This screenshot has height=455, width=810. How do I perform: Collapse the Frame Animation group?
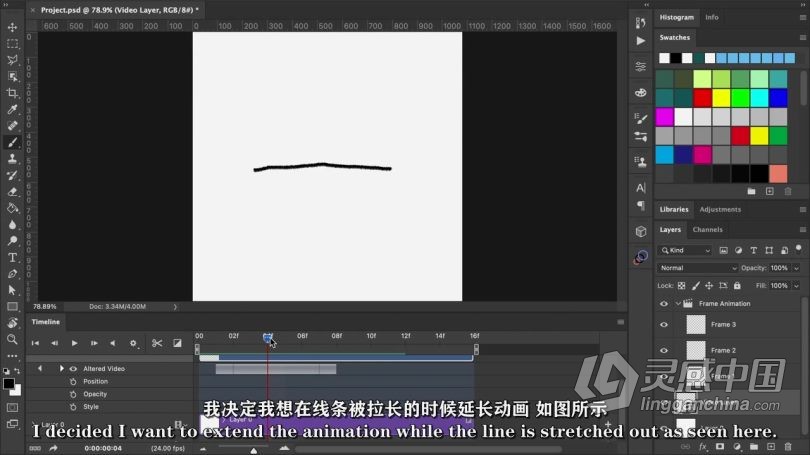pos(678,304)
